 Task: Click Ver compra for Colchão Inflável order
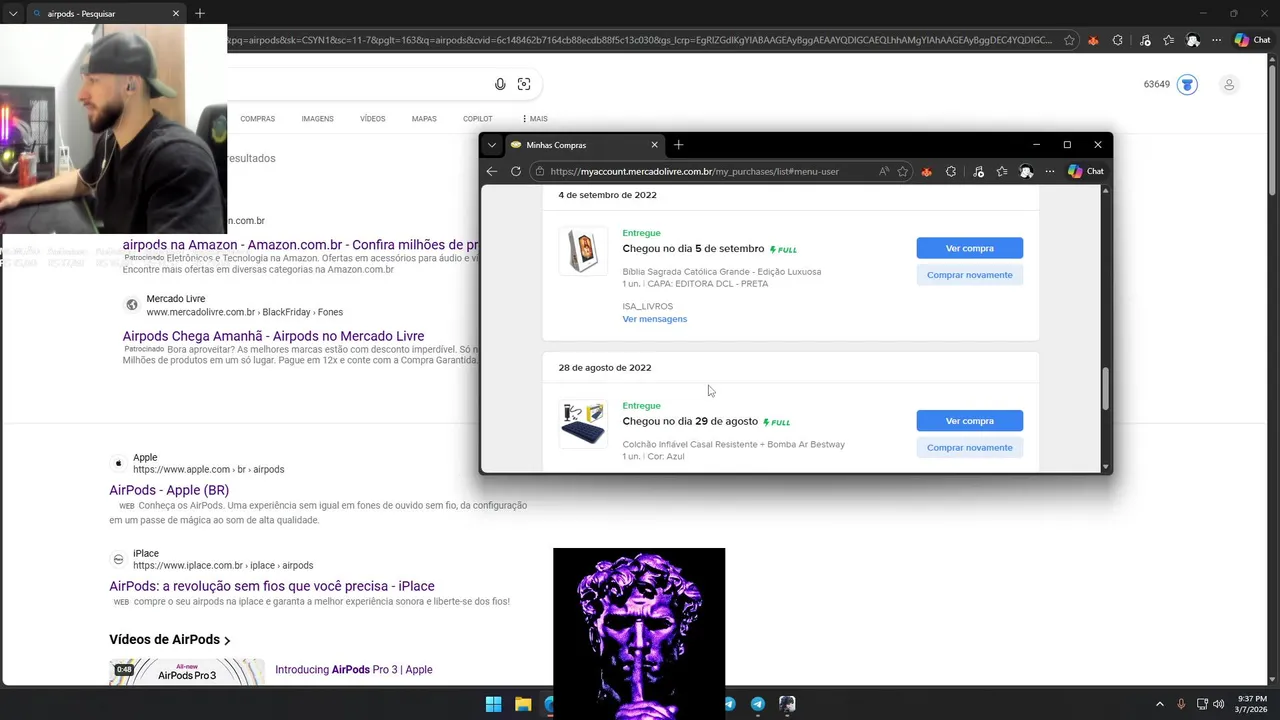969,421
